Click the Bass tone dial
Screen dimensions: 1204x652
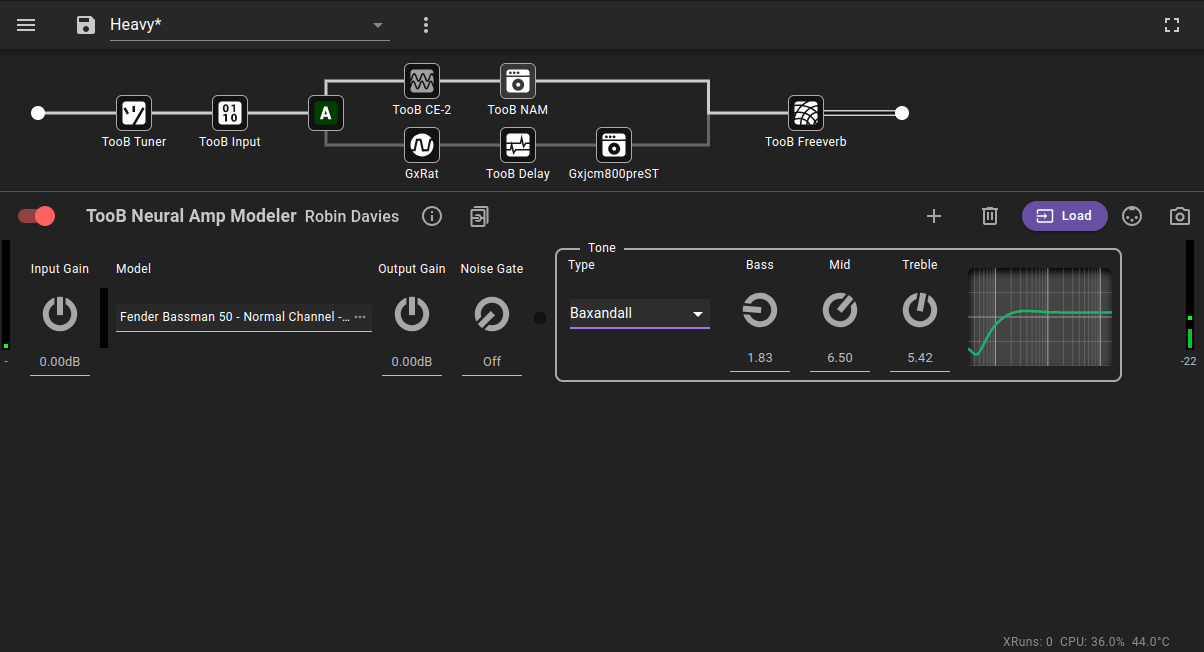759,311
